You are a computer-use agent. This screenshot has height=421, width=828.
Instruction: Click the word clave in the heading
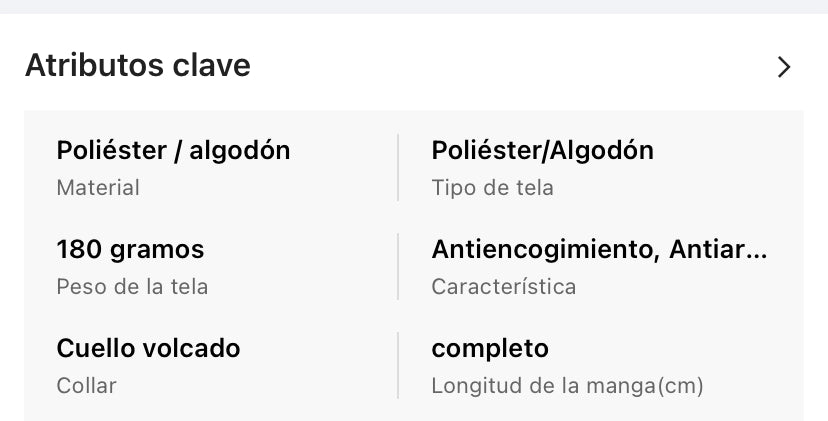pyautogui.click(x=212, y=66)
